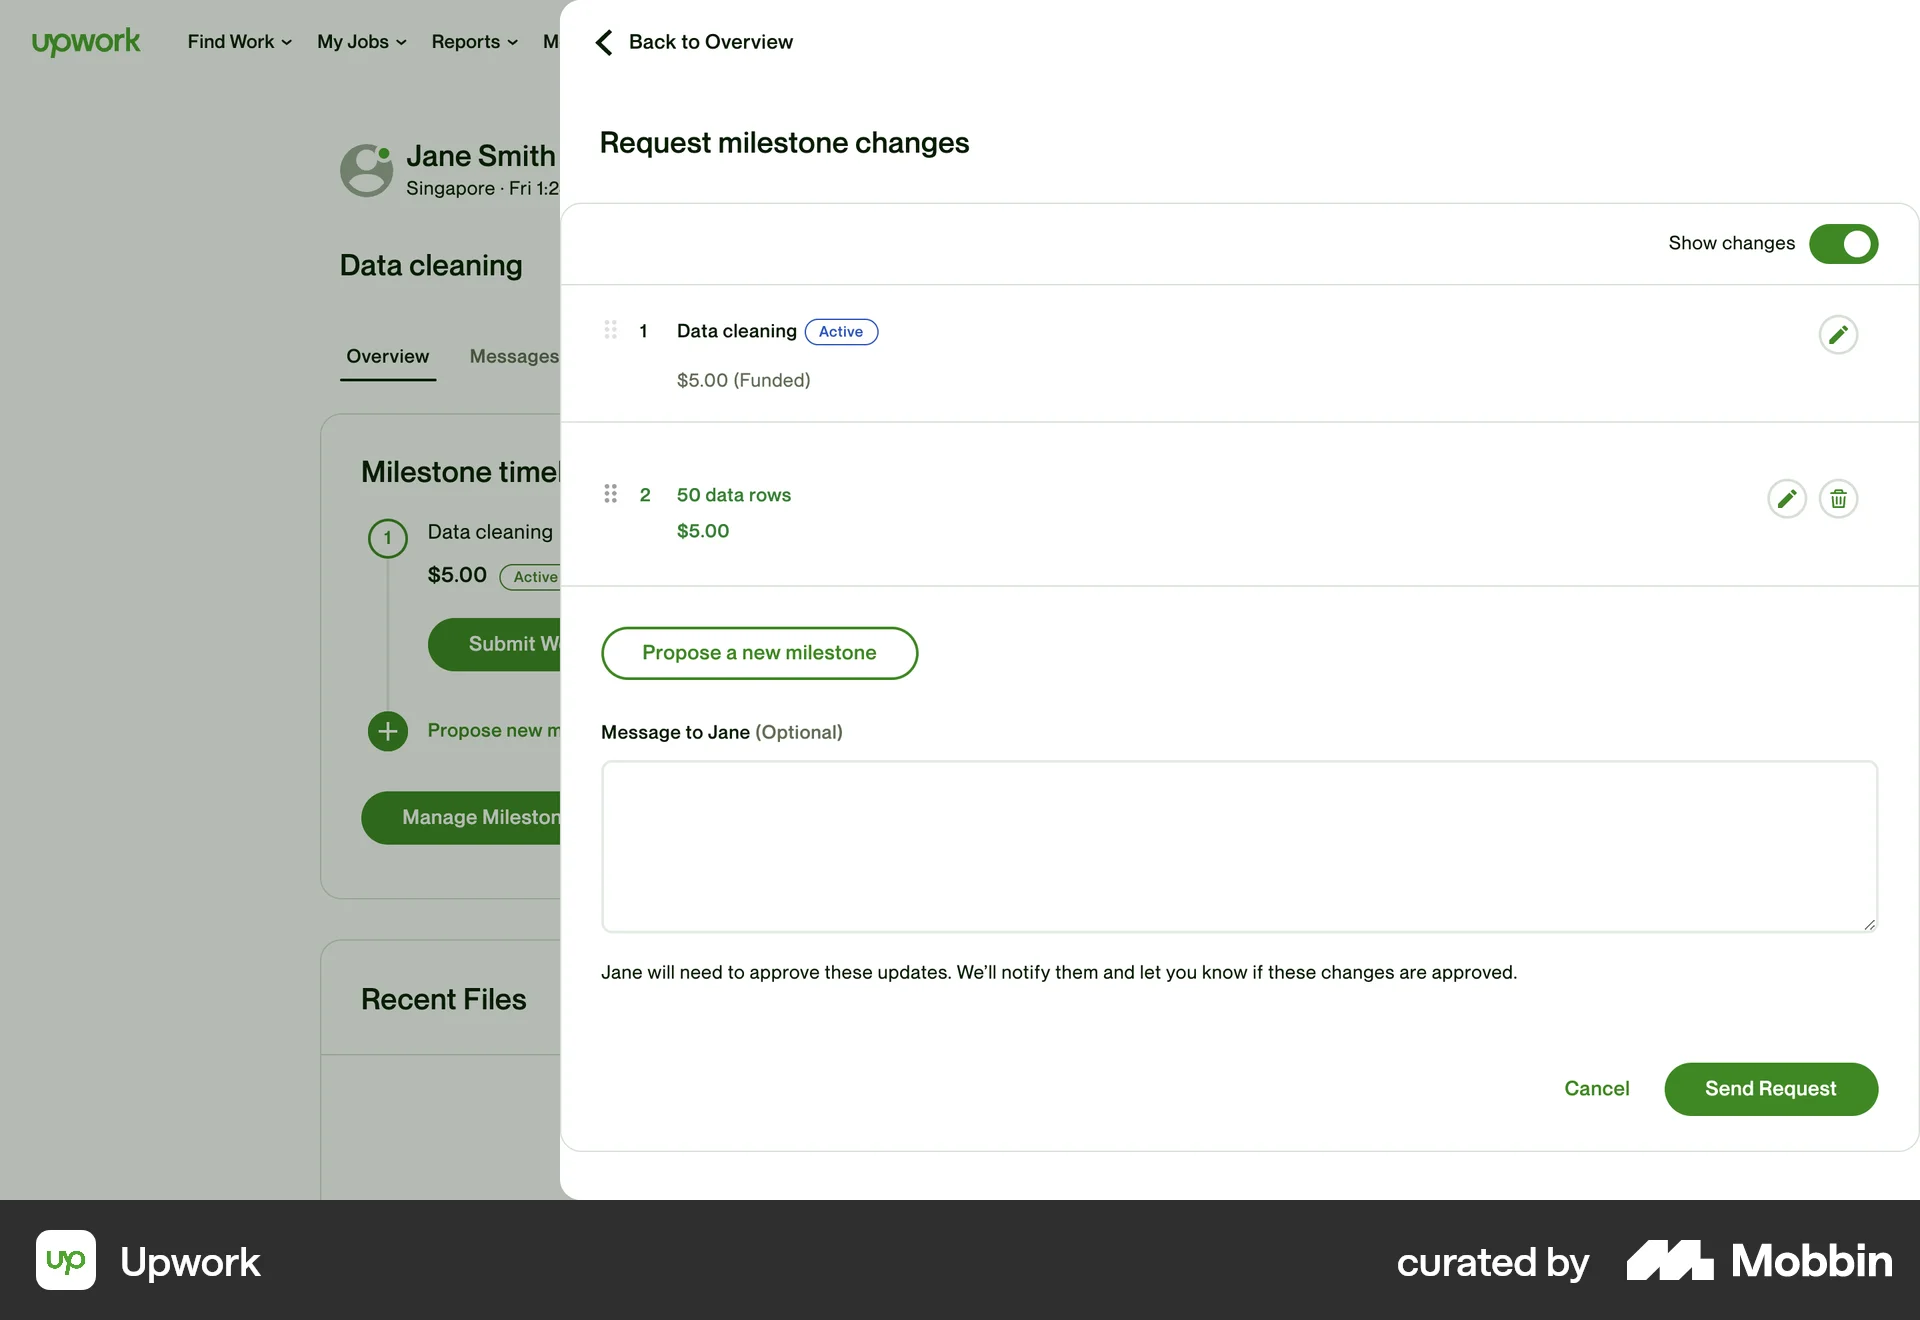Delete the 50 data rows milestone via trash icon

click(1839, 498)
